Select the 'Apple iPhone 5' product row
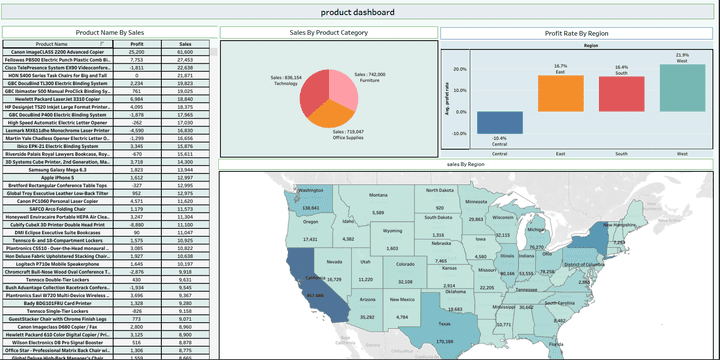Image resolution: width=720 pixels, height=360 pixels. point(106,178)
